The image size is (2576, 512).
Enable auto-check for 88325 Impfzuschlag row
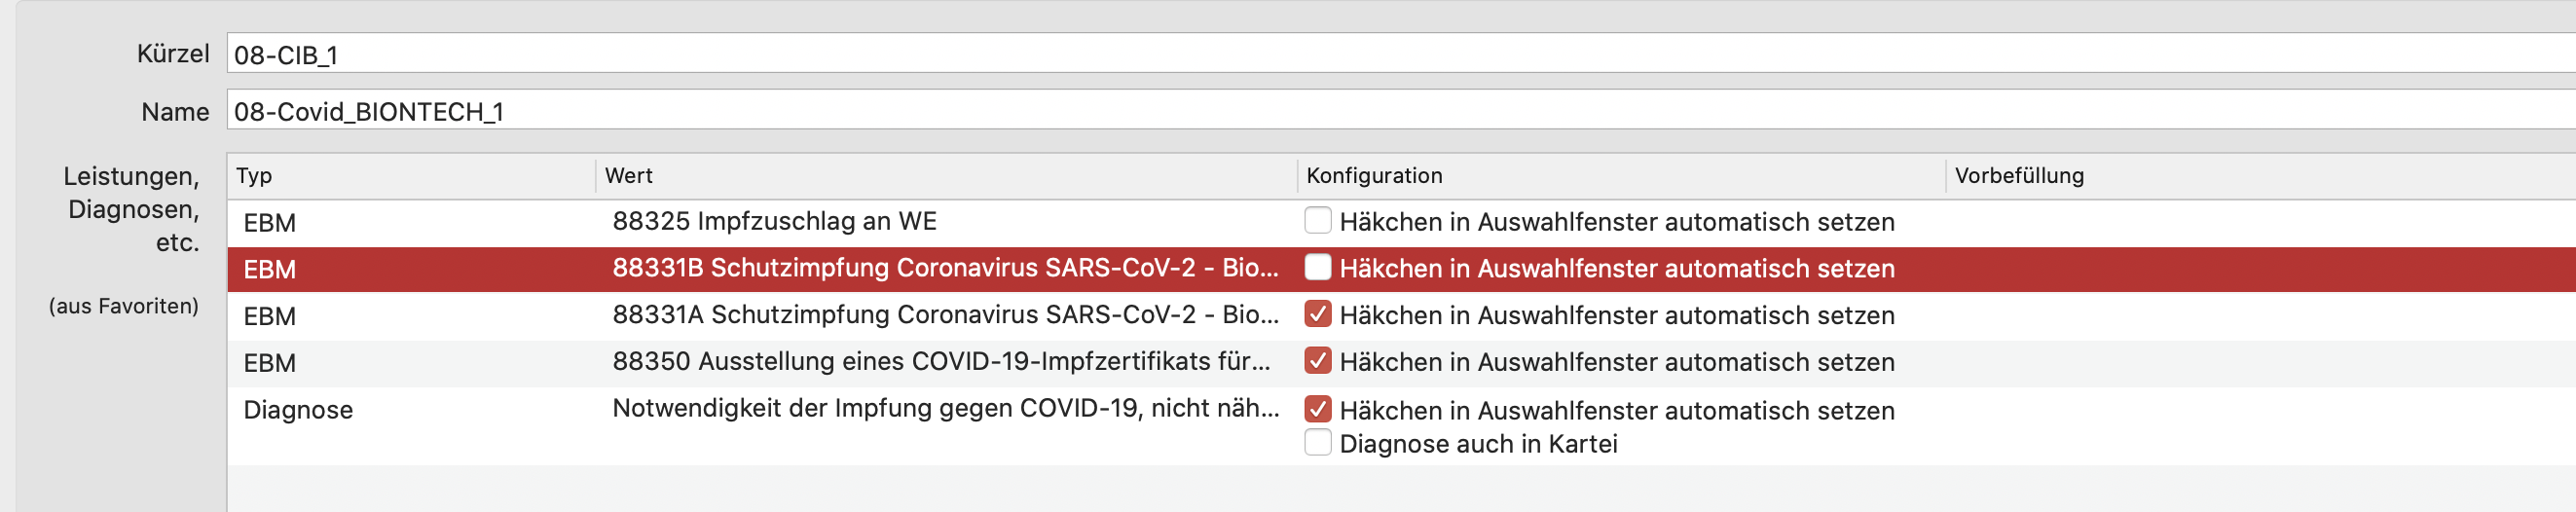[x=1317, y=220]
